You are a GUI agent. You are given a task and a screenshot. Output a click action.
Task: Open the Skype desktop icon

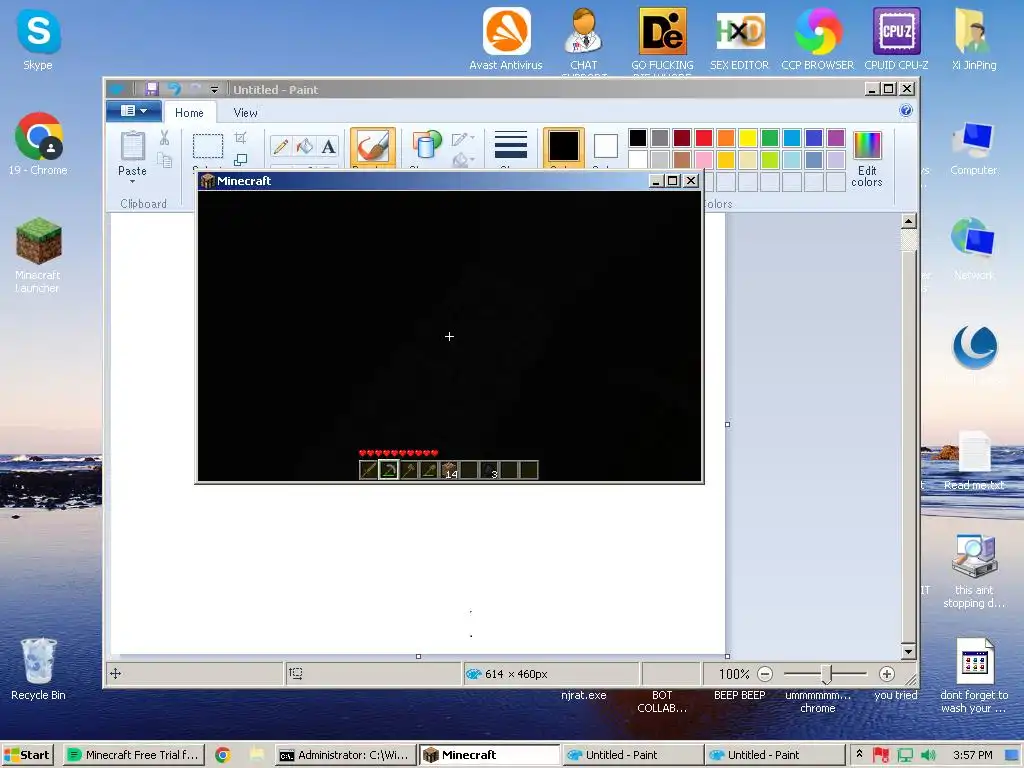click(38, 39)
